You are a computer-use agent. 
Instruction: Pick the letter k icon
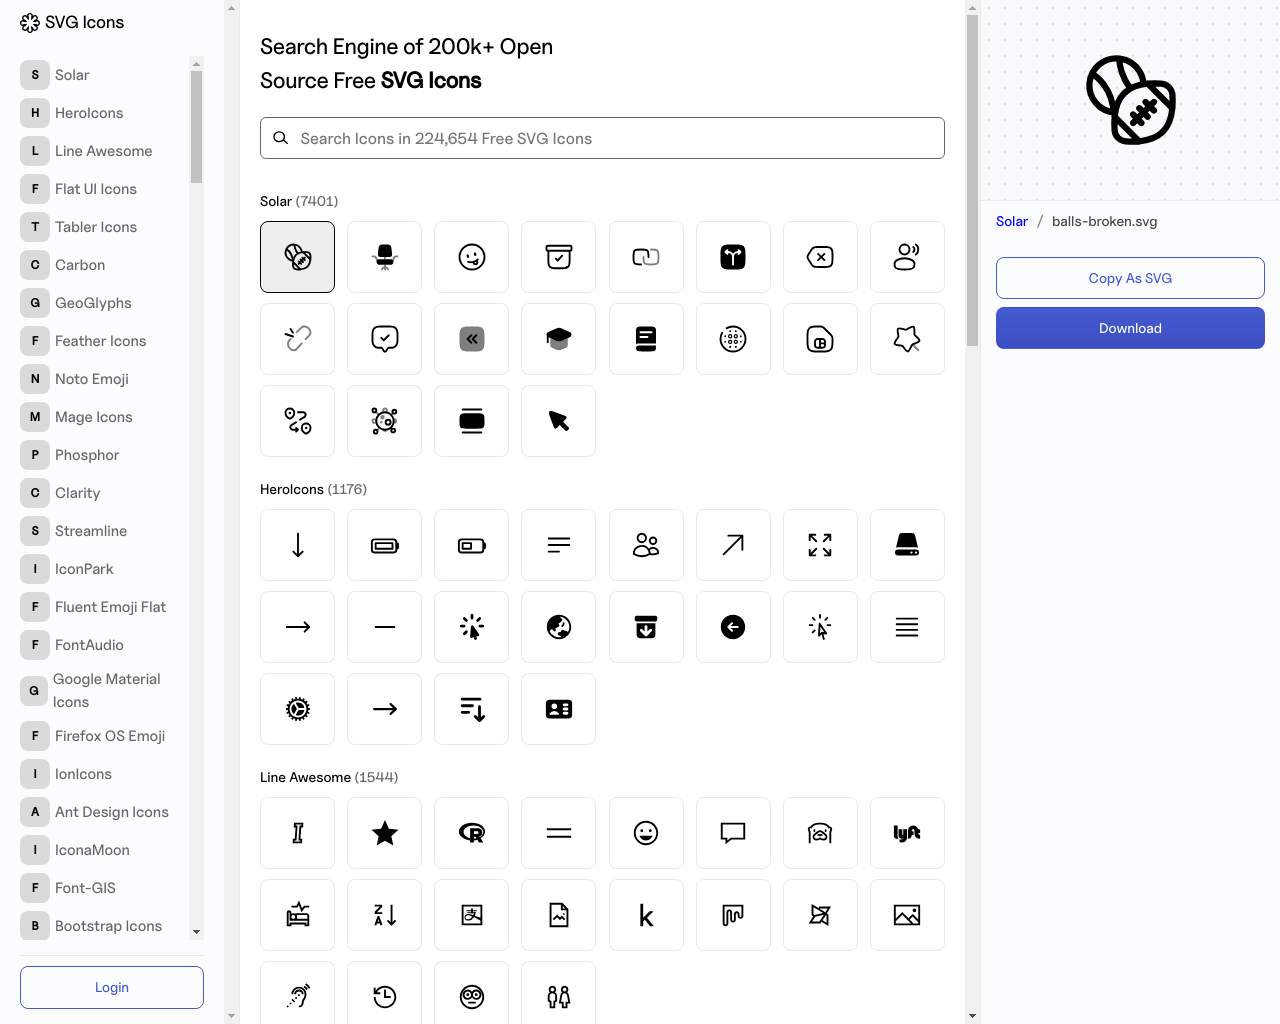[x=646, y=915]
